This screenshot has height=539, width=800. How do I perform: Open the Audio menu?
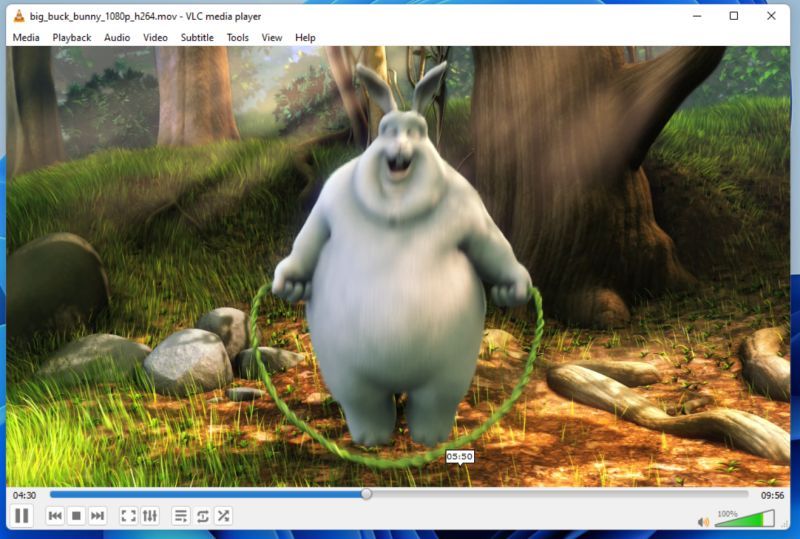point(117,37)
